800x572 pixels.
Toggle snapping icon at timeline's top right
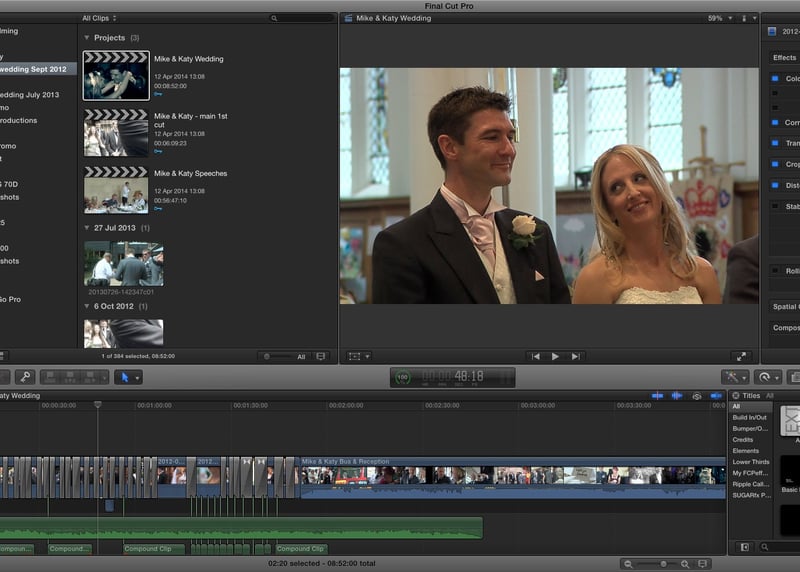[x=716, y=396]
